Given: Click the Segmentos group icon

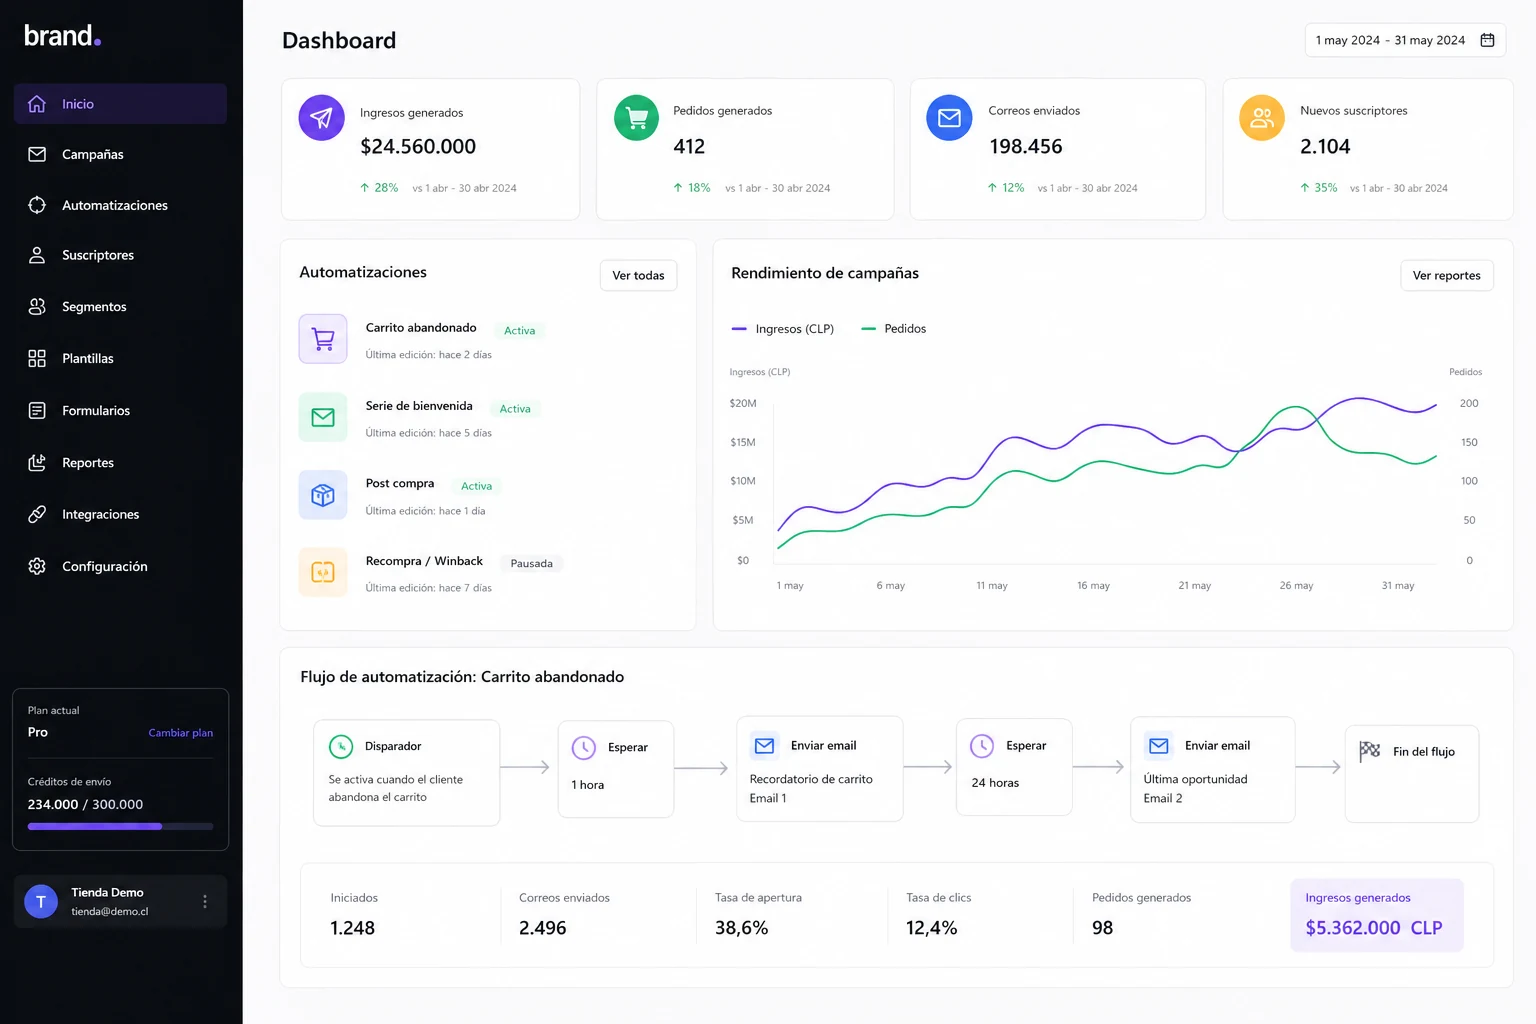Looking at the screenshot, I should [x=37, y=307].
